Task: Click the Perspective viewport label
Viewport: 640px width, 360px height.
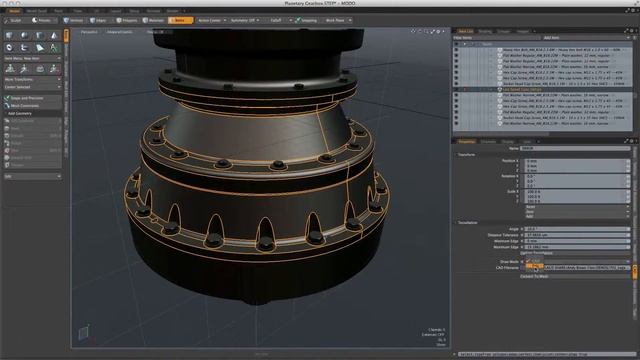Action: click(x=89, y=32)
